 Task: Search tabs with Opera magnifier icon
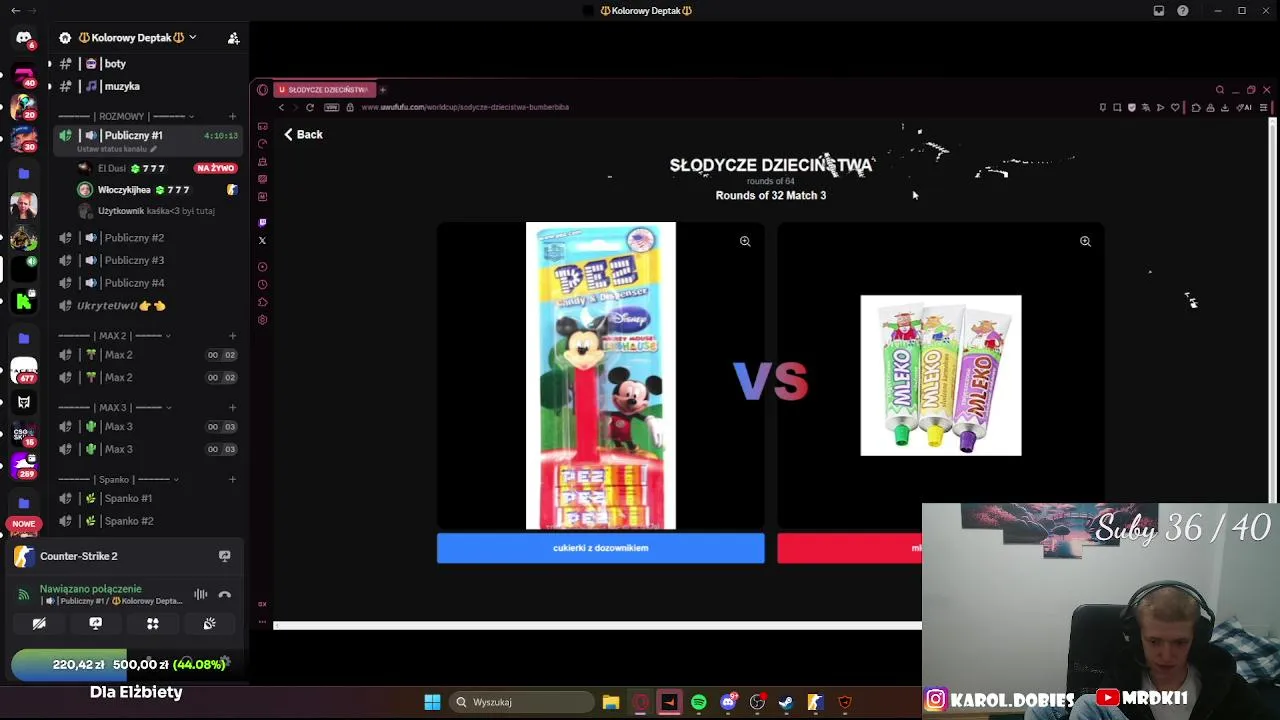tap(1220, 90)
